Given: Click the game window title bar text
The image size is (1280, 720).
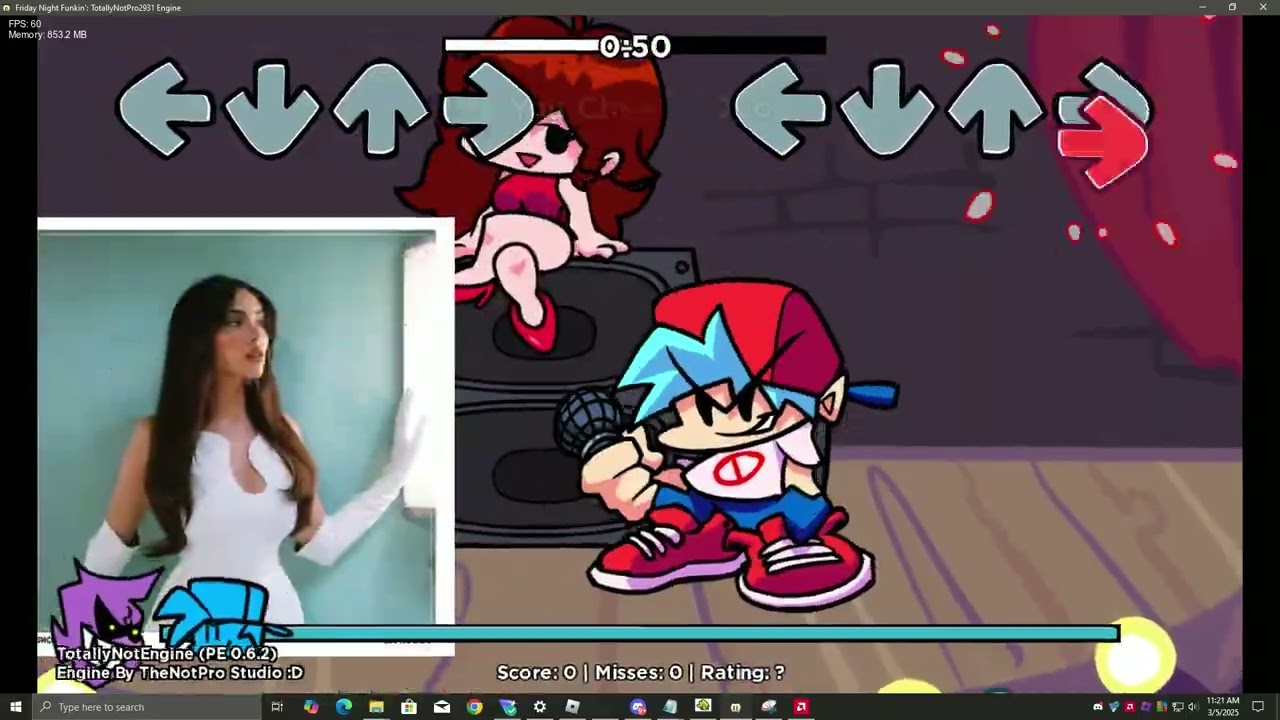Looking at the screenshot, I should pyautogui.click(x=98, y=7).
